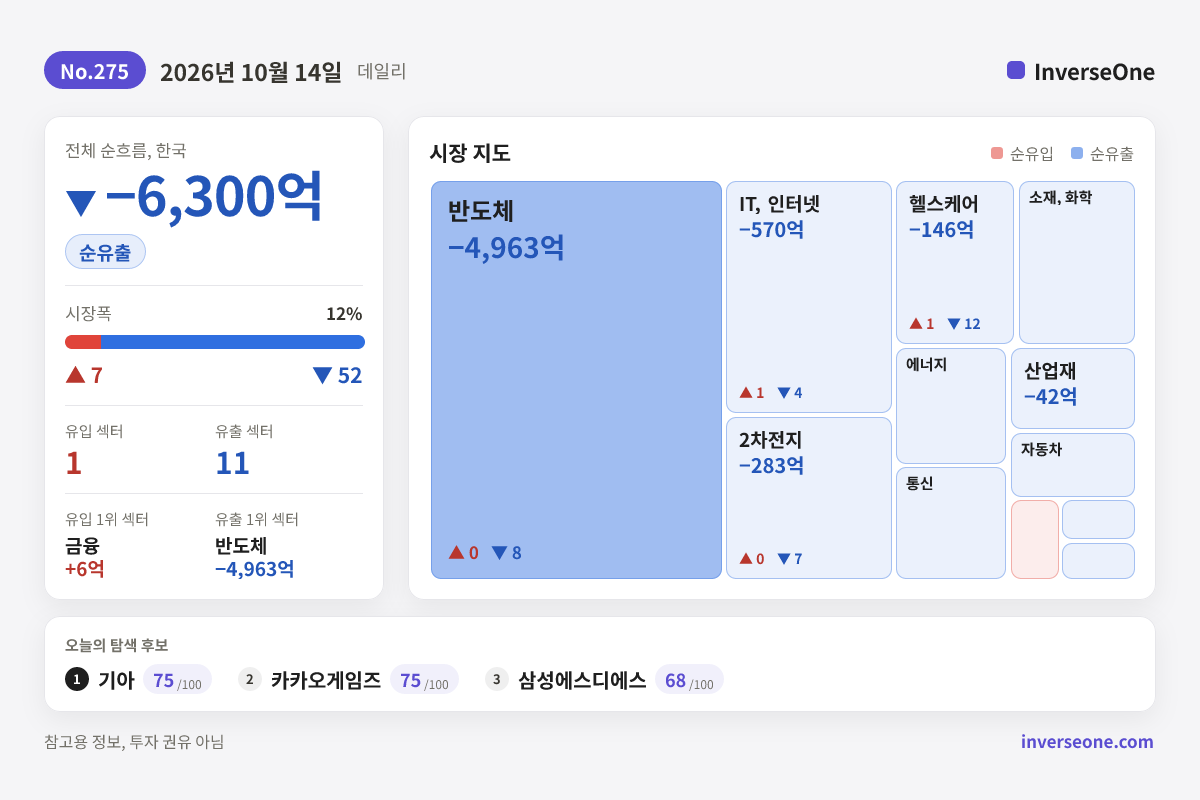Click the 전체 순흐름, 한국 label
Screen dimensions: 1200x800
point(126,150)
